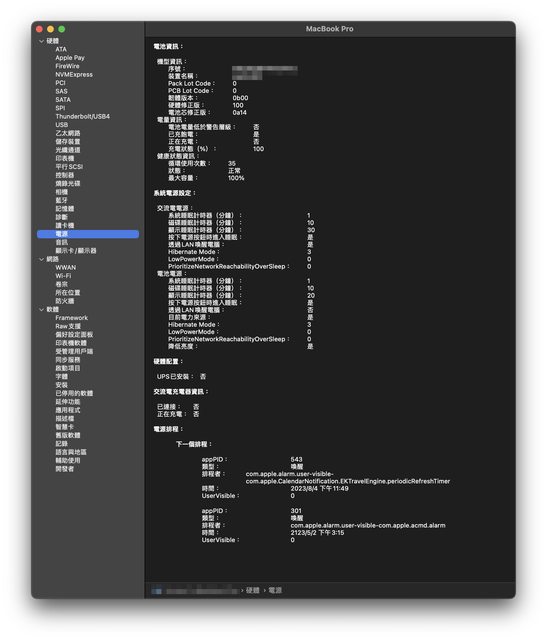This screenshot has width=547, height=640.
Task: Click the computer icon in path bar
Action: coord(157,591)
